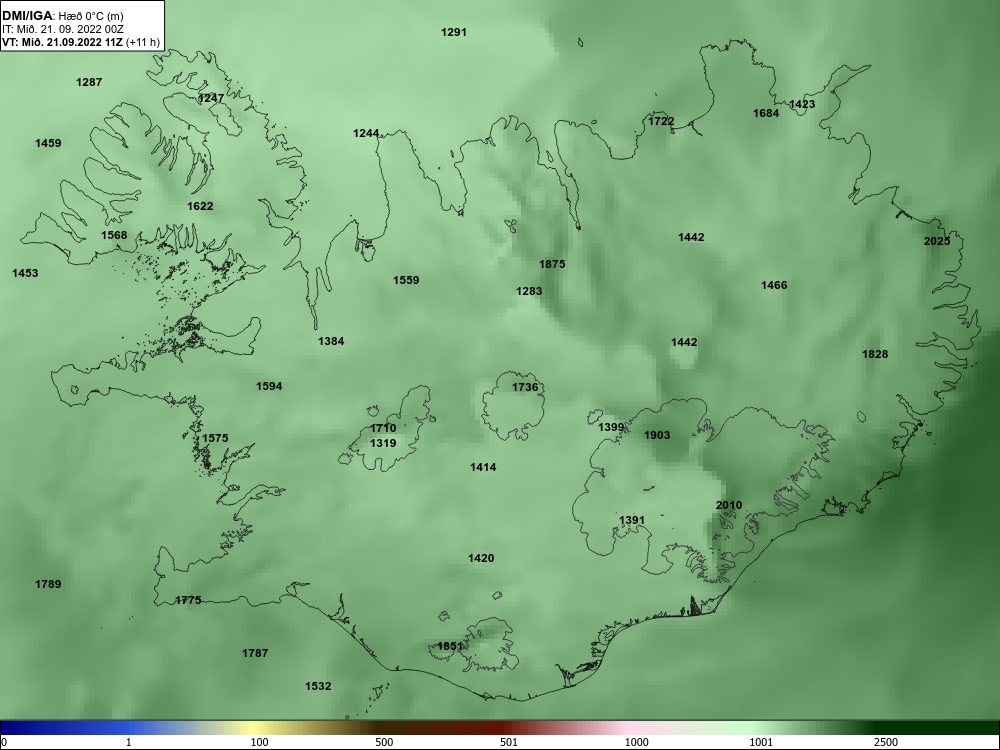Click the legend label 500
This screenshot has width=1000, height=750.
[x=384, y=742]
